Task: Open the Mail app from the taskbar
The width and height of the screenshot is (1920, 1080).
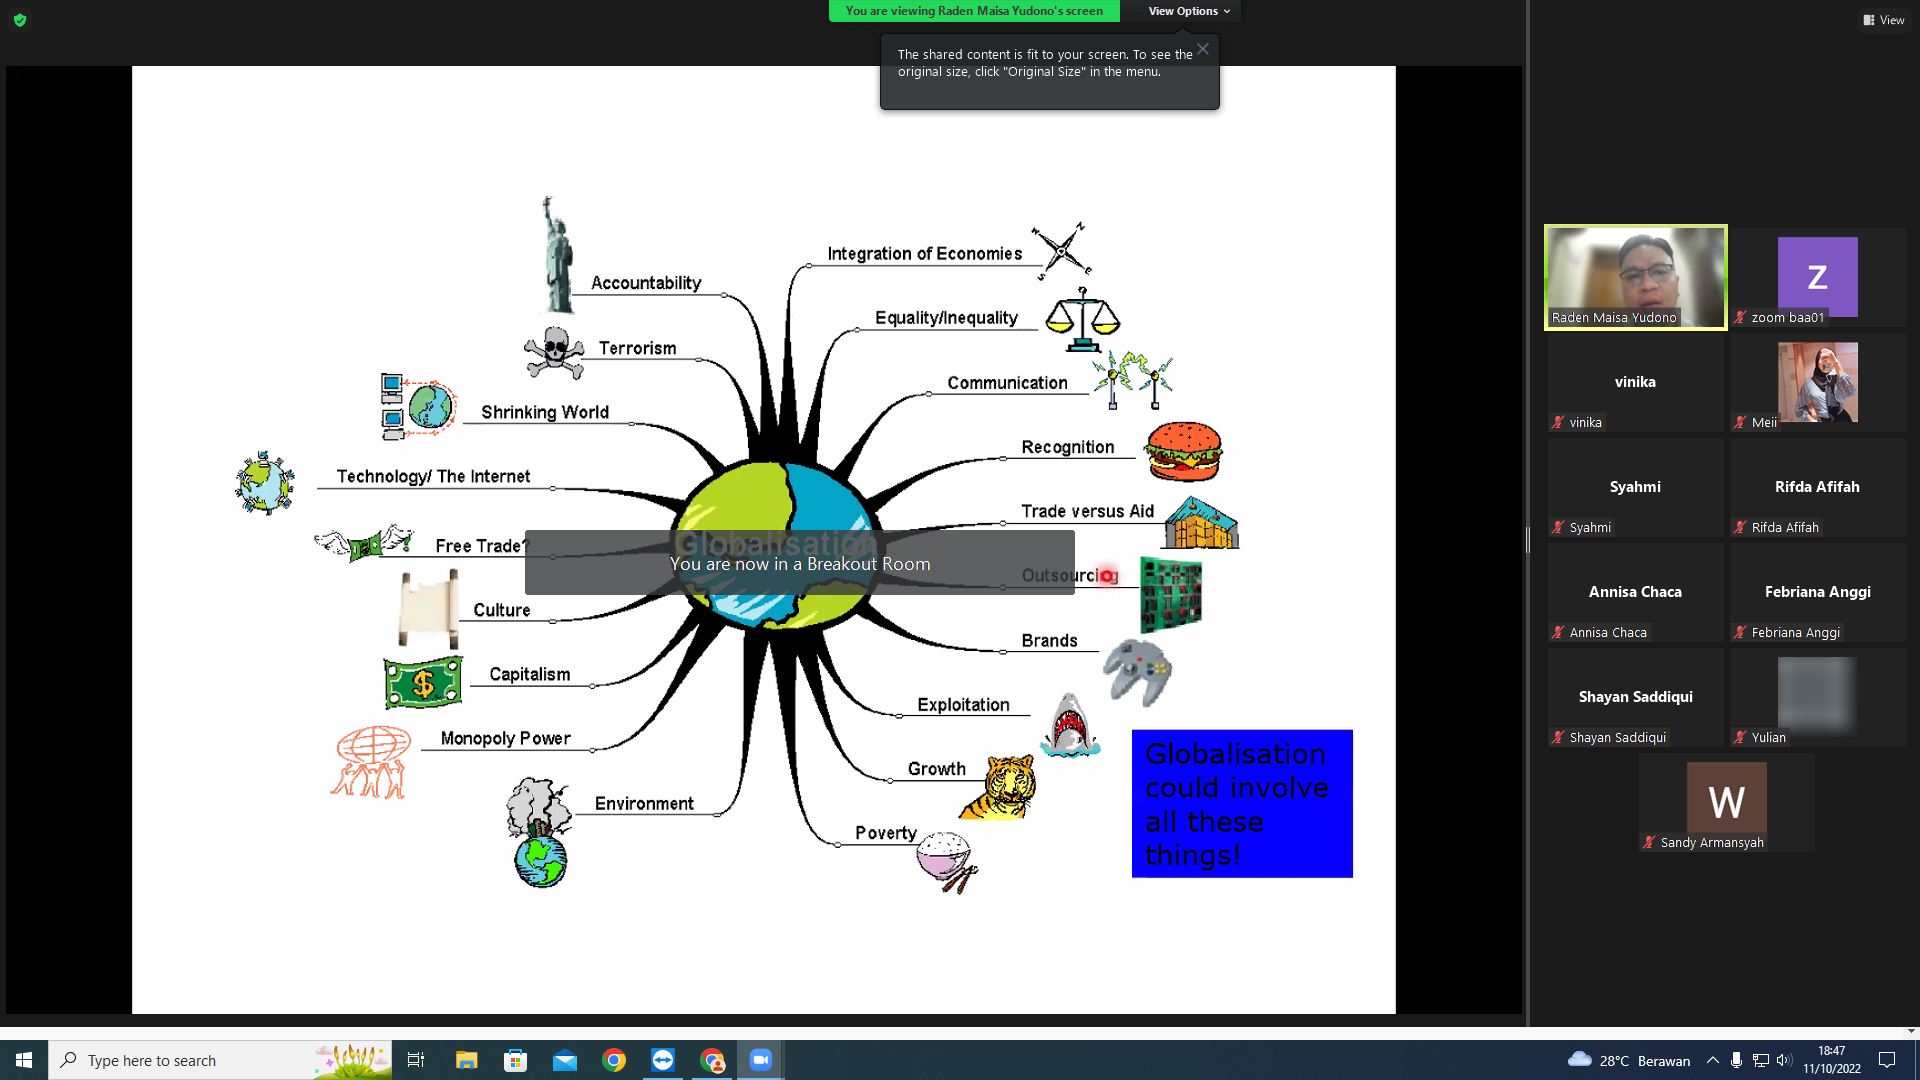Action: tap(565, 1060)
